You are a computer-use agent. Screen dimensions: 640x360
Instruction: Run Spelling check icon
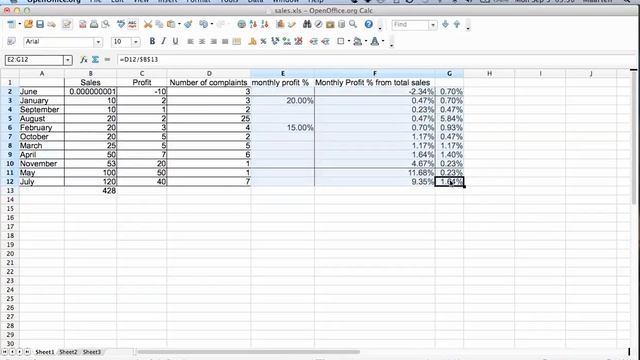click(121, 24)
